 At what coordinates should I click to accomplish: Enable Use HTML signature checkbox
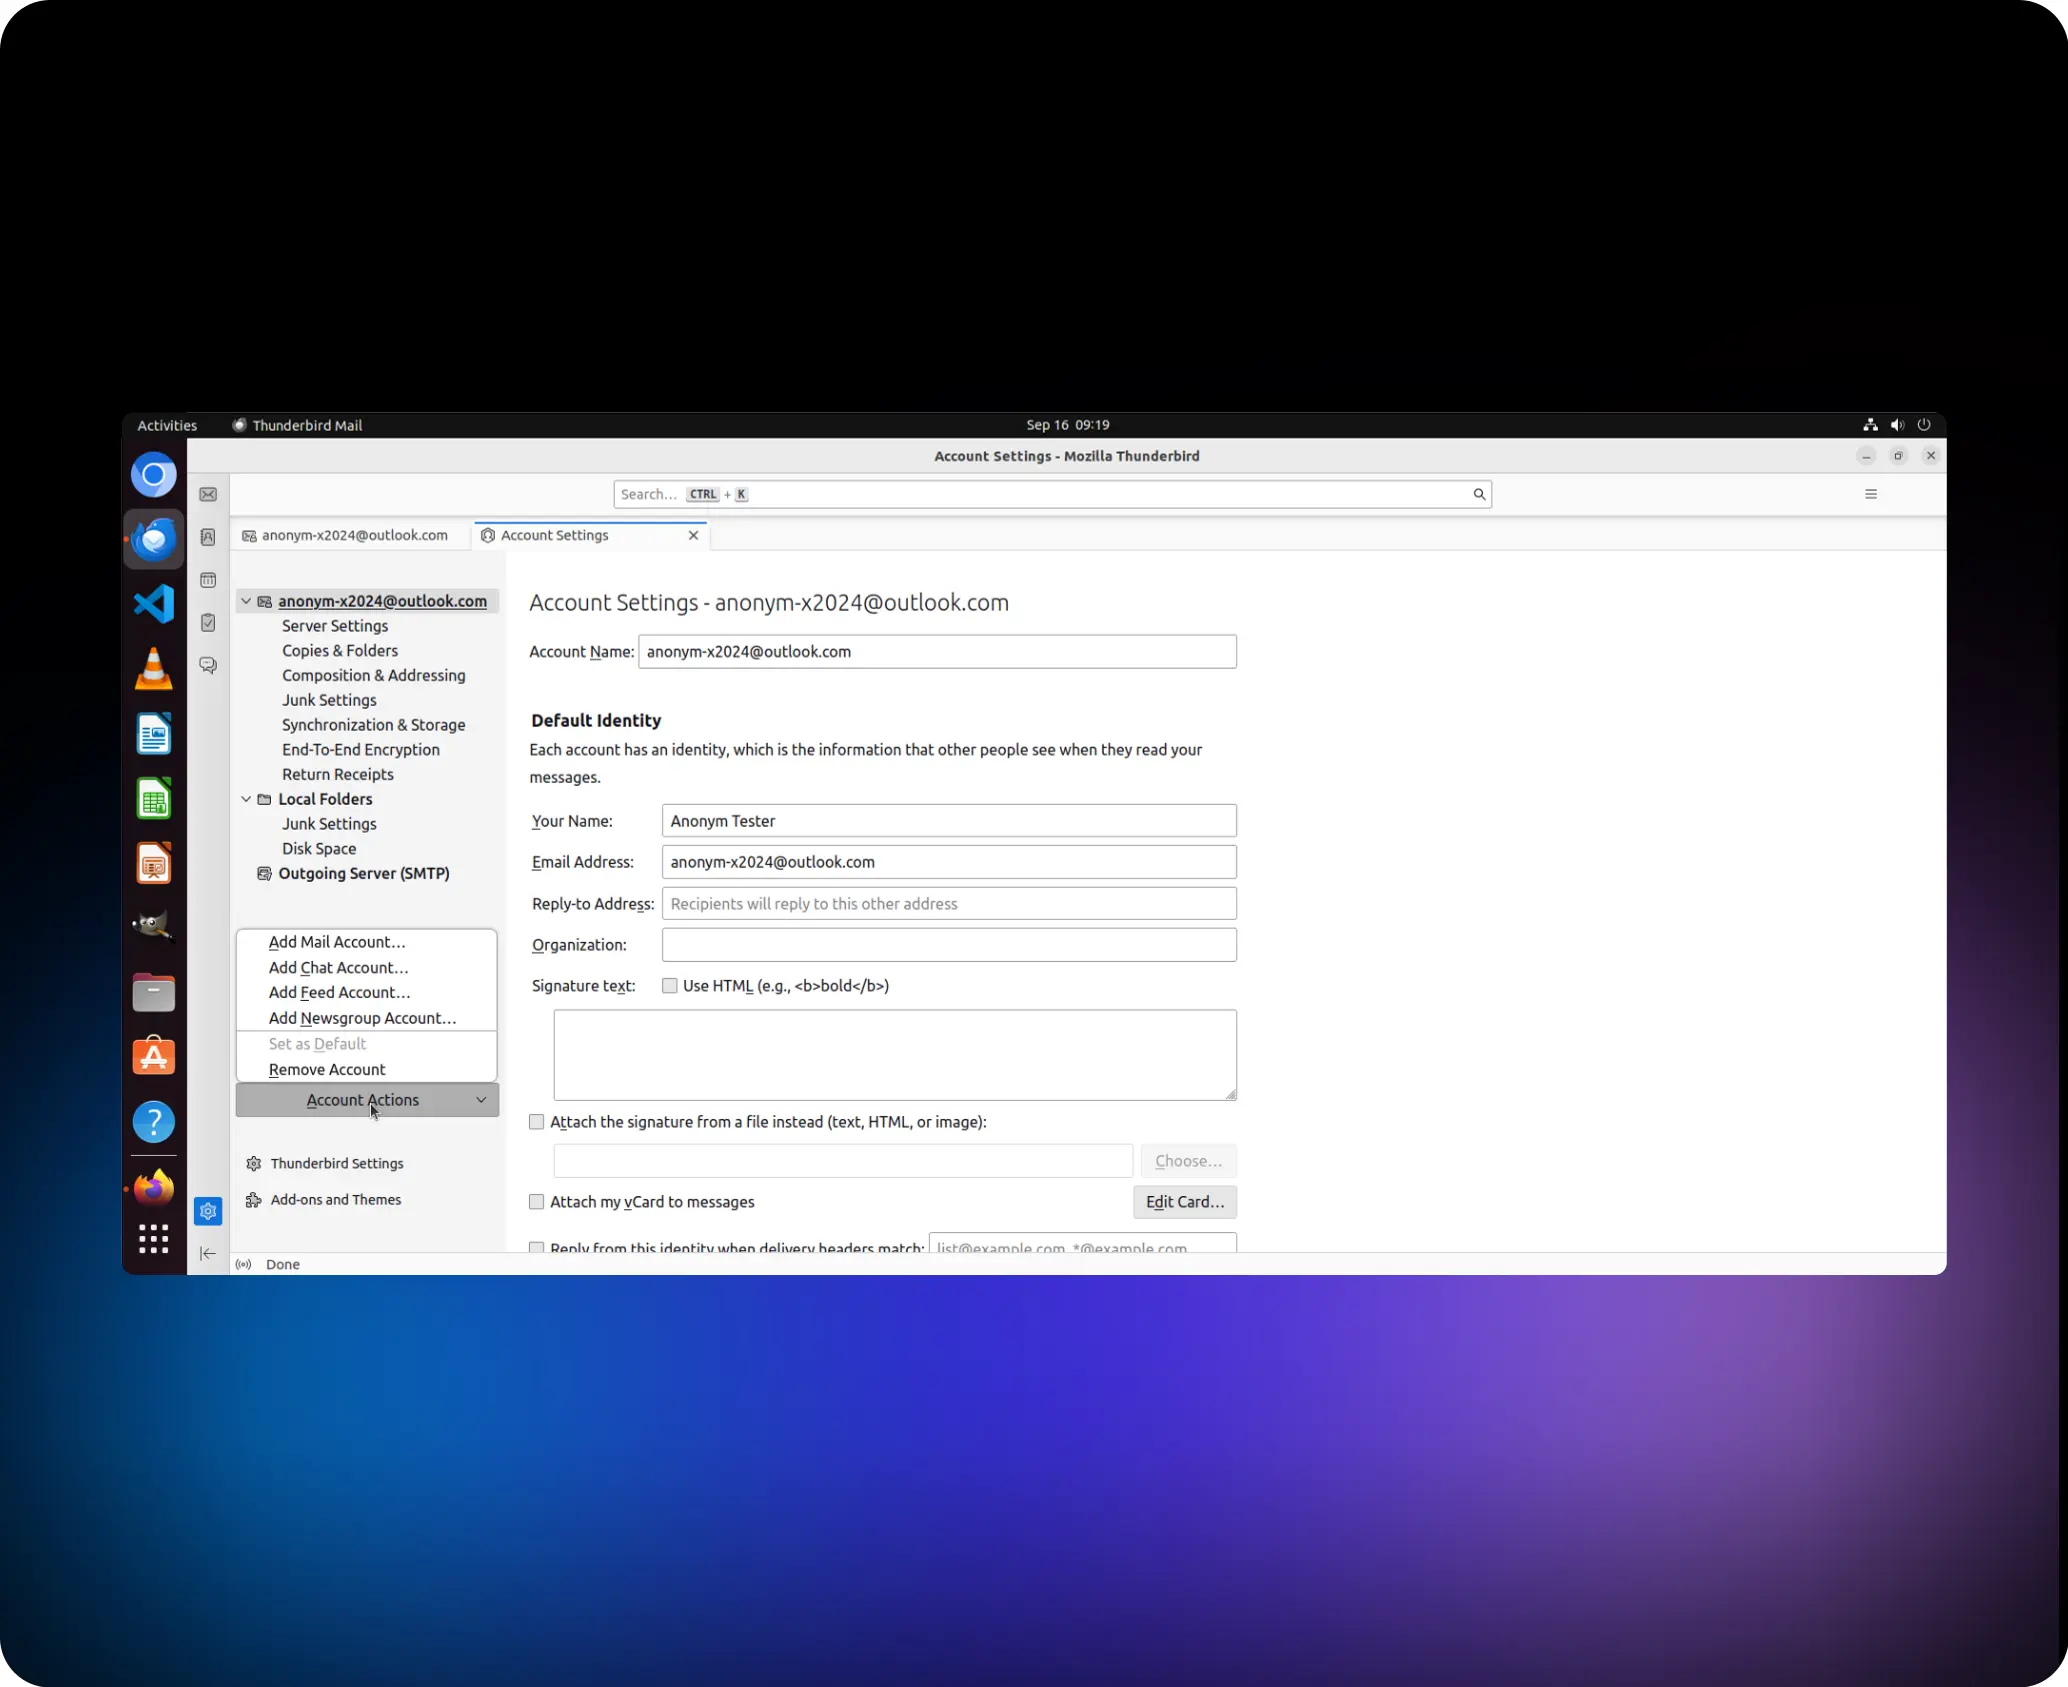click(x=670, y=986)
